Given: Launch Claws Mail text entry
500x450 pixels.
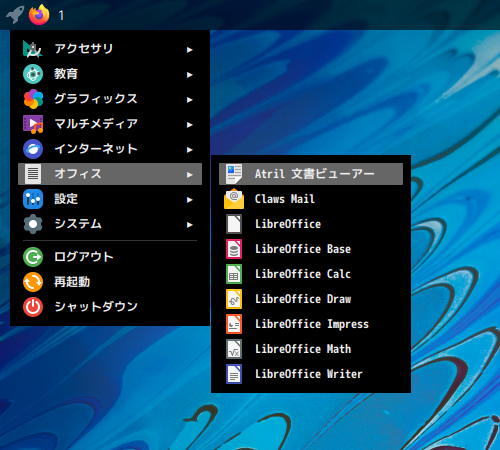Looking at the screenshot, I should click(285, 199).
